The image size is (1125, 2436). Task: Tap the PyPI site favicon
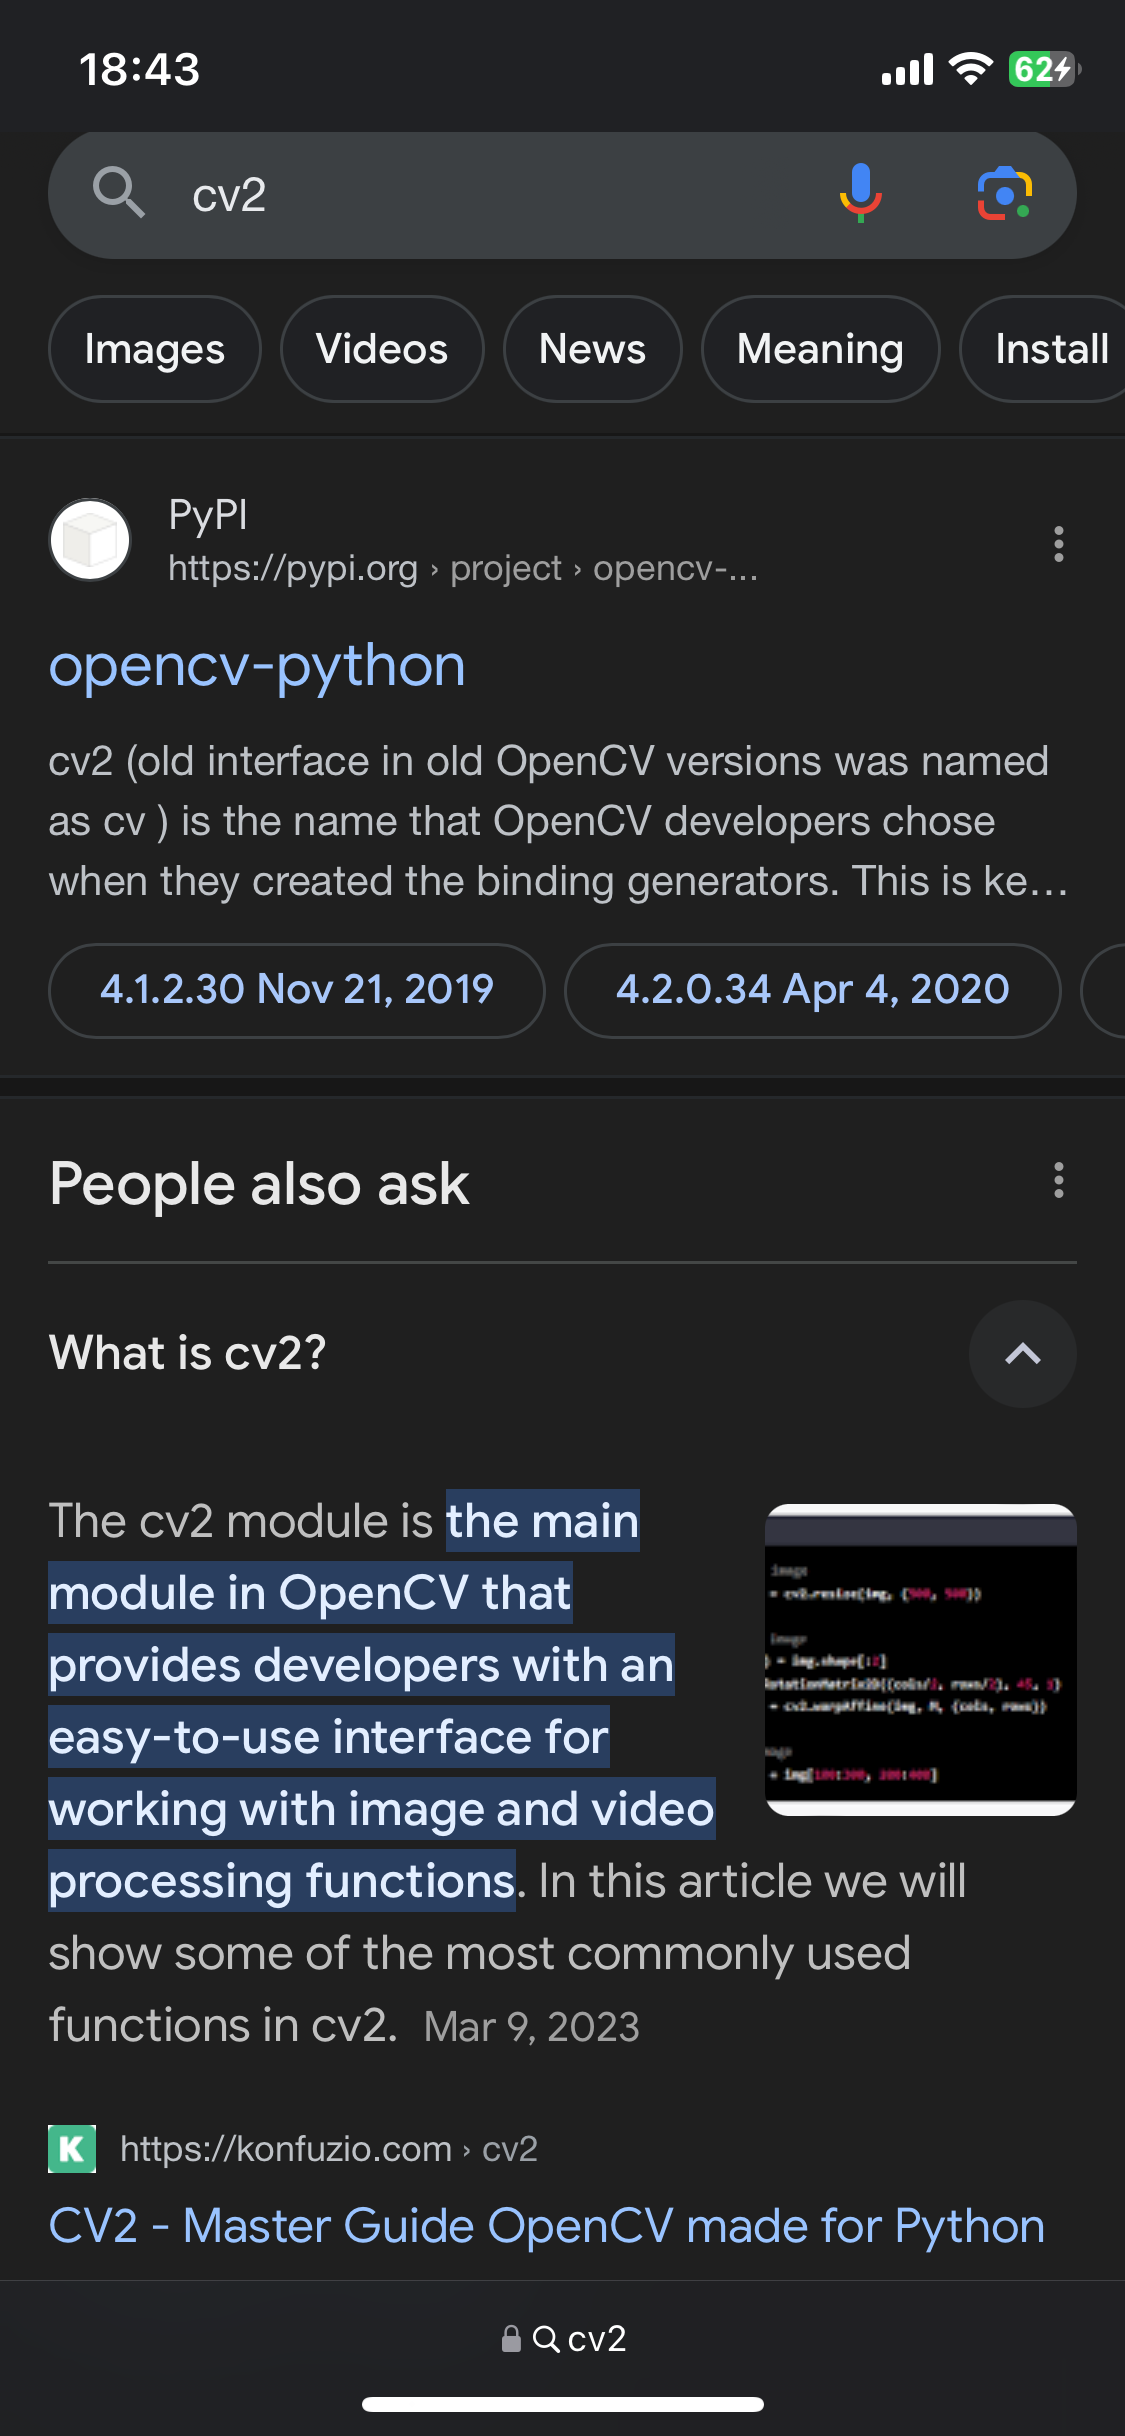point(90,540)
